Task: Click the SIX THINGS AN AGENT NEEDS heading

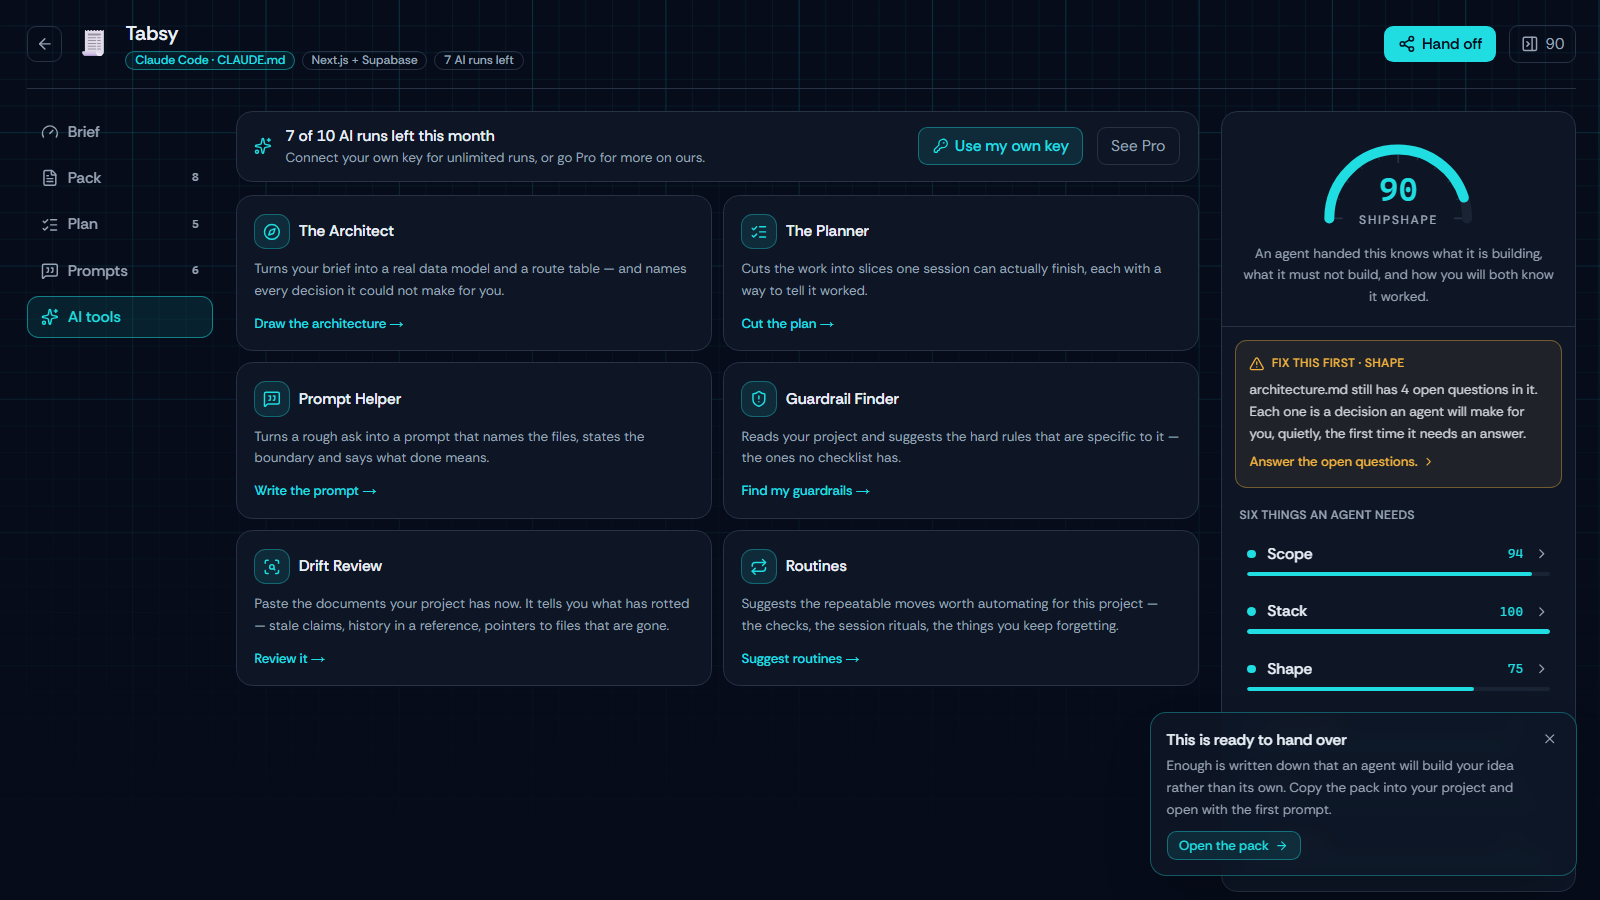Action: tap(1327, 515)
